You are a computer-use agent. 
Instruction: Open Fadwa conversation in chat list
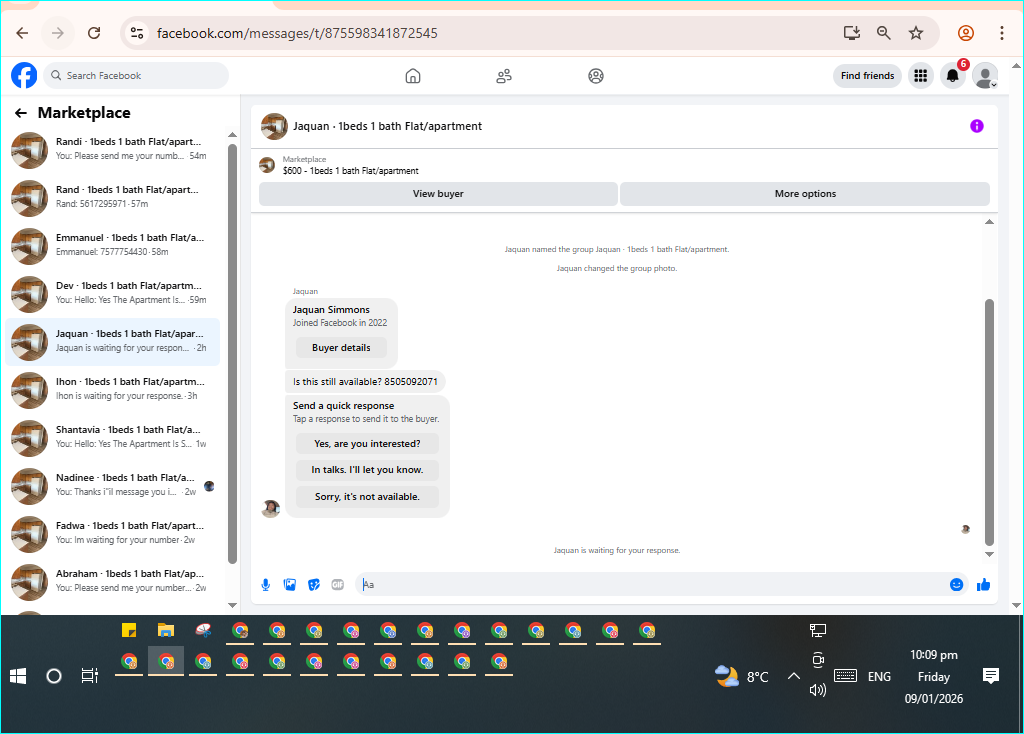pos(112,534)
